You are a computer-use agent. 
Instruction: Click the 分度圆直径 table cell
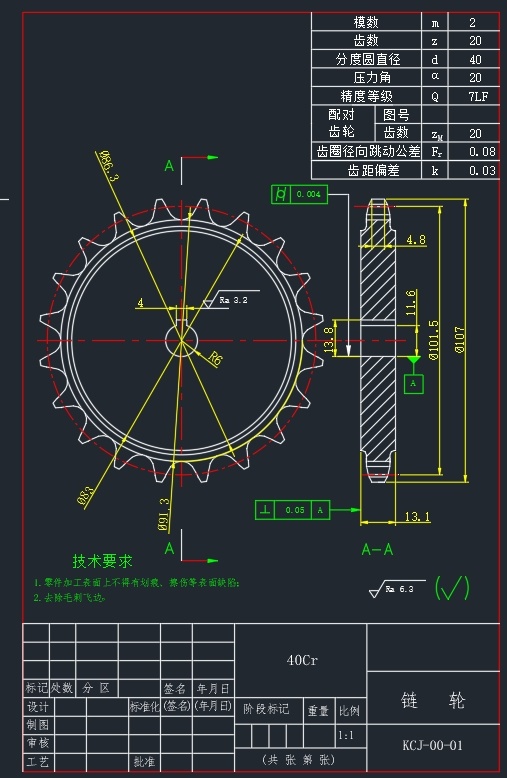(x=368, y=59)
